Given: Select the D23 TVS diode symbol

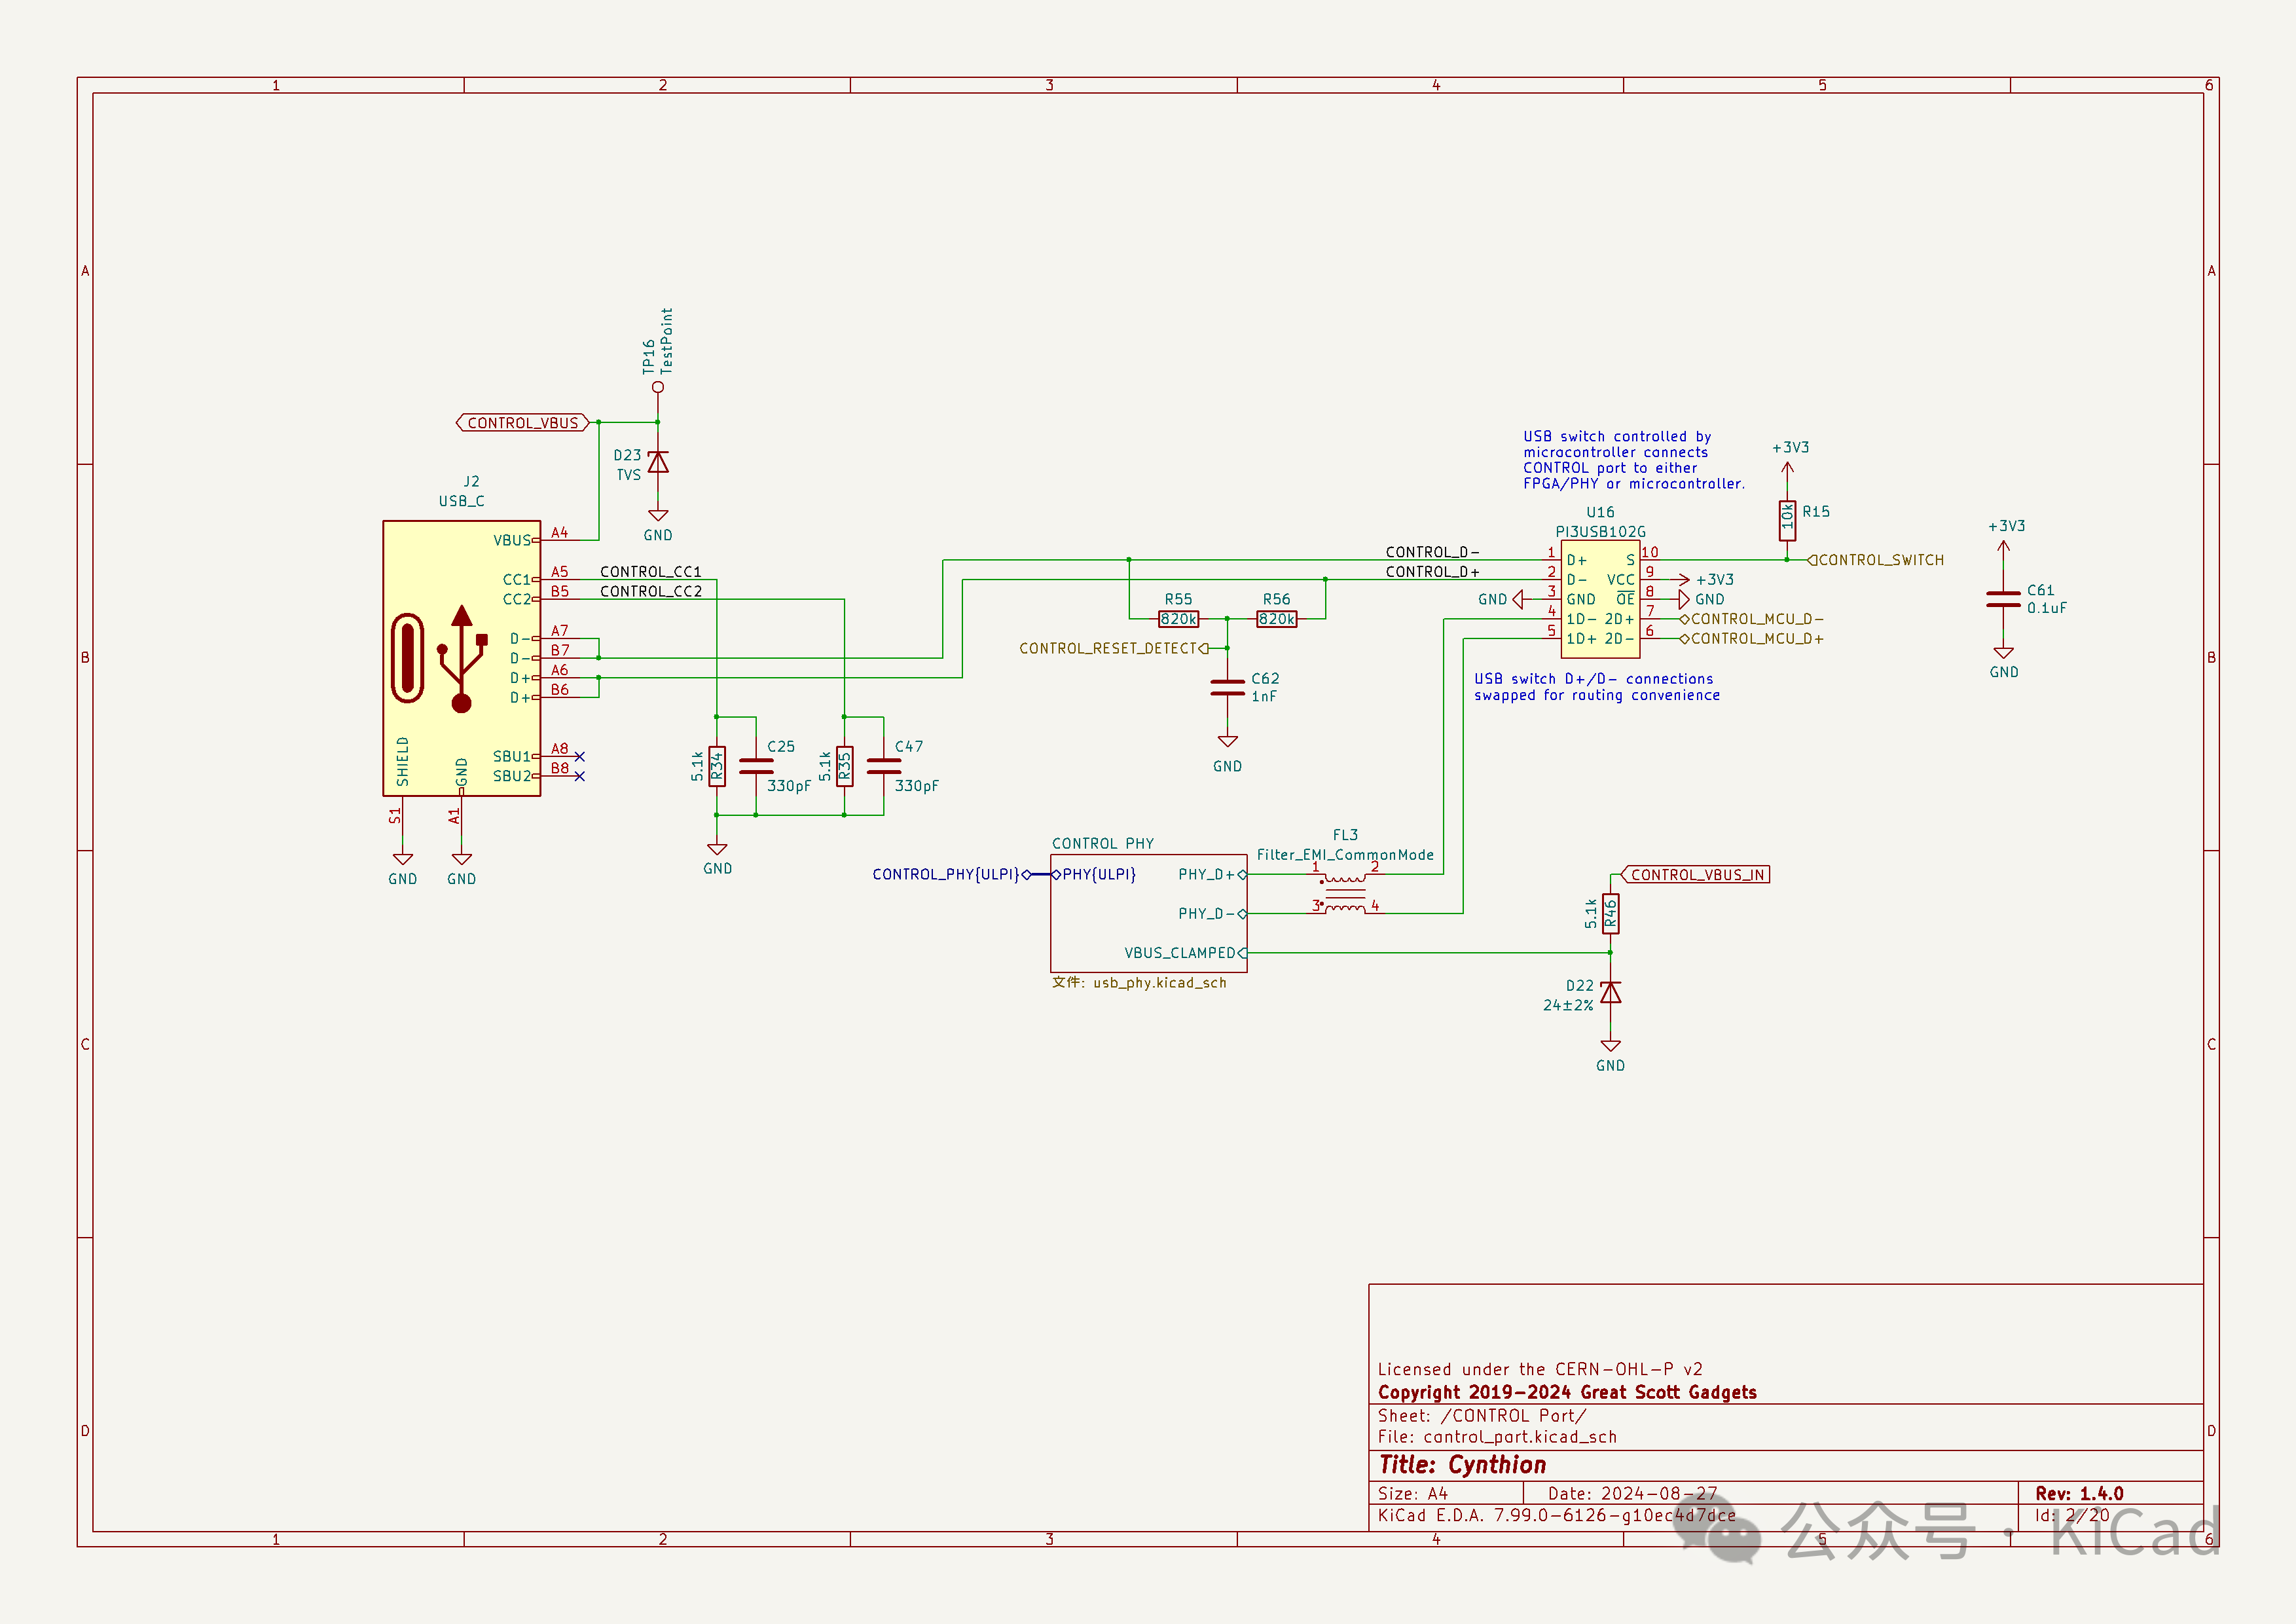Looking at the screenshot, I should click(658, 462).
